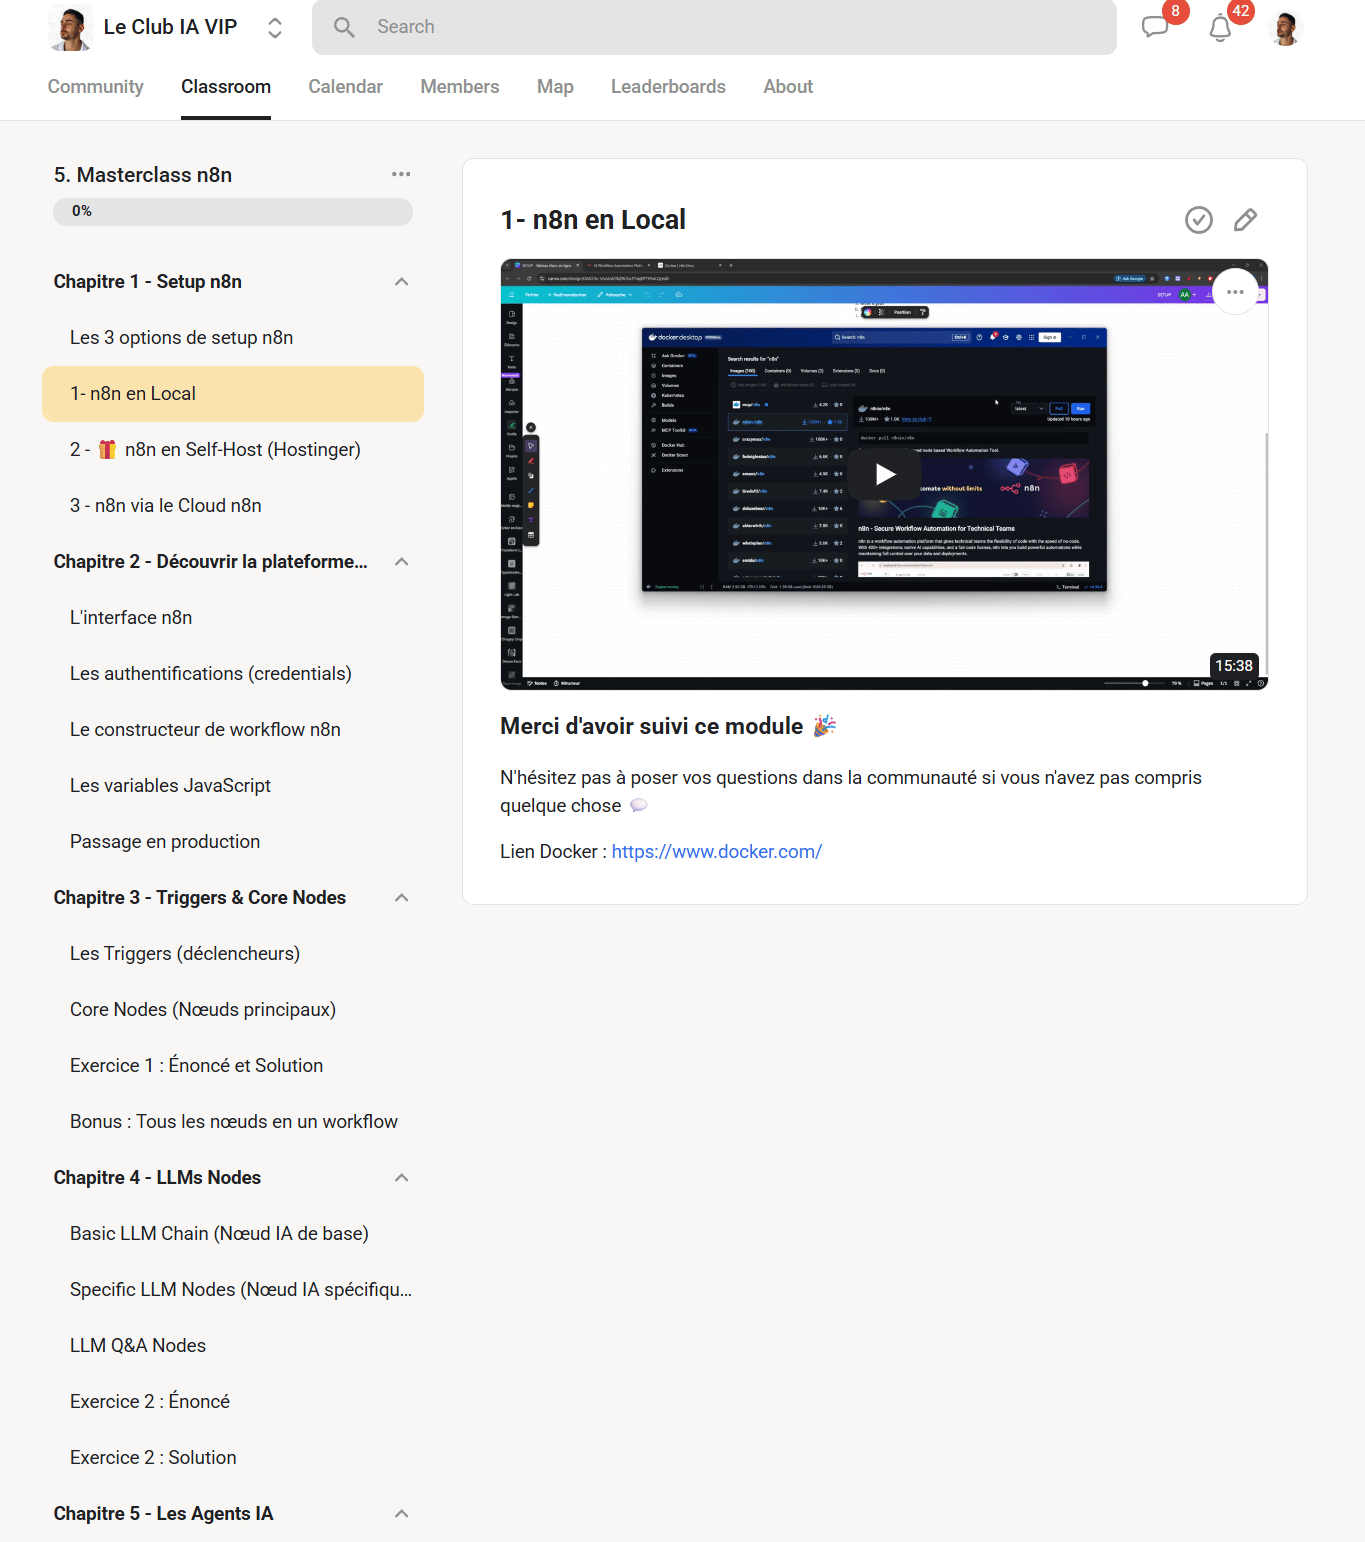Open lesson Passage en production
The height and width of the screenshot is (1542, 1365).
click(x=233, y=842)
